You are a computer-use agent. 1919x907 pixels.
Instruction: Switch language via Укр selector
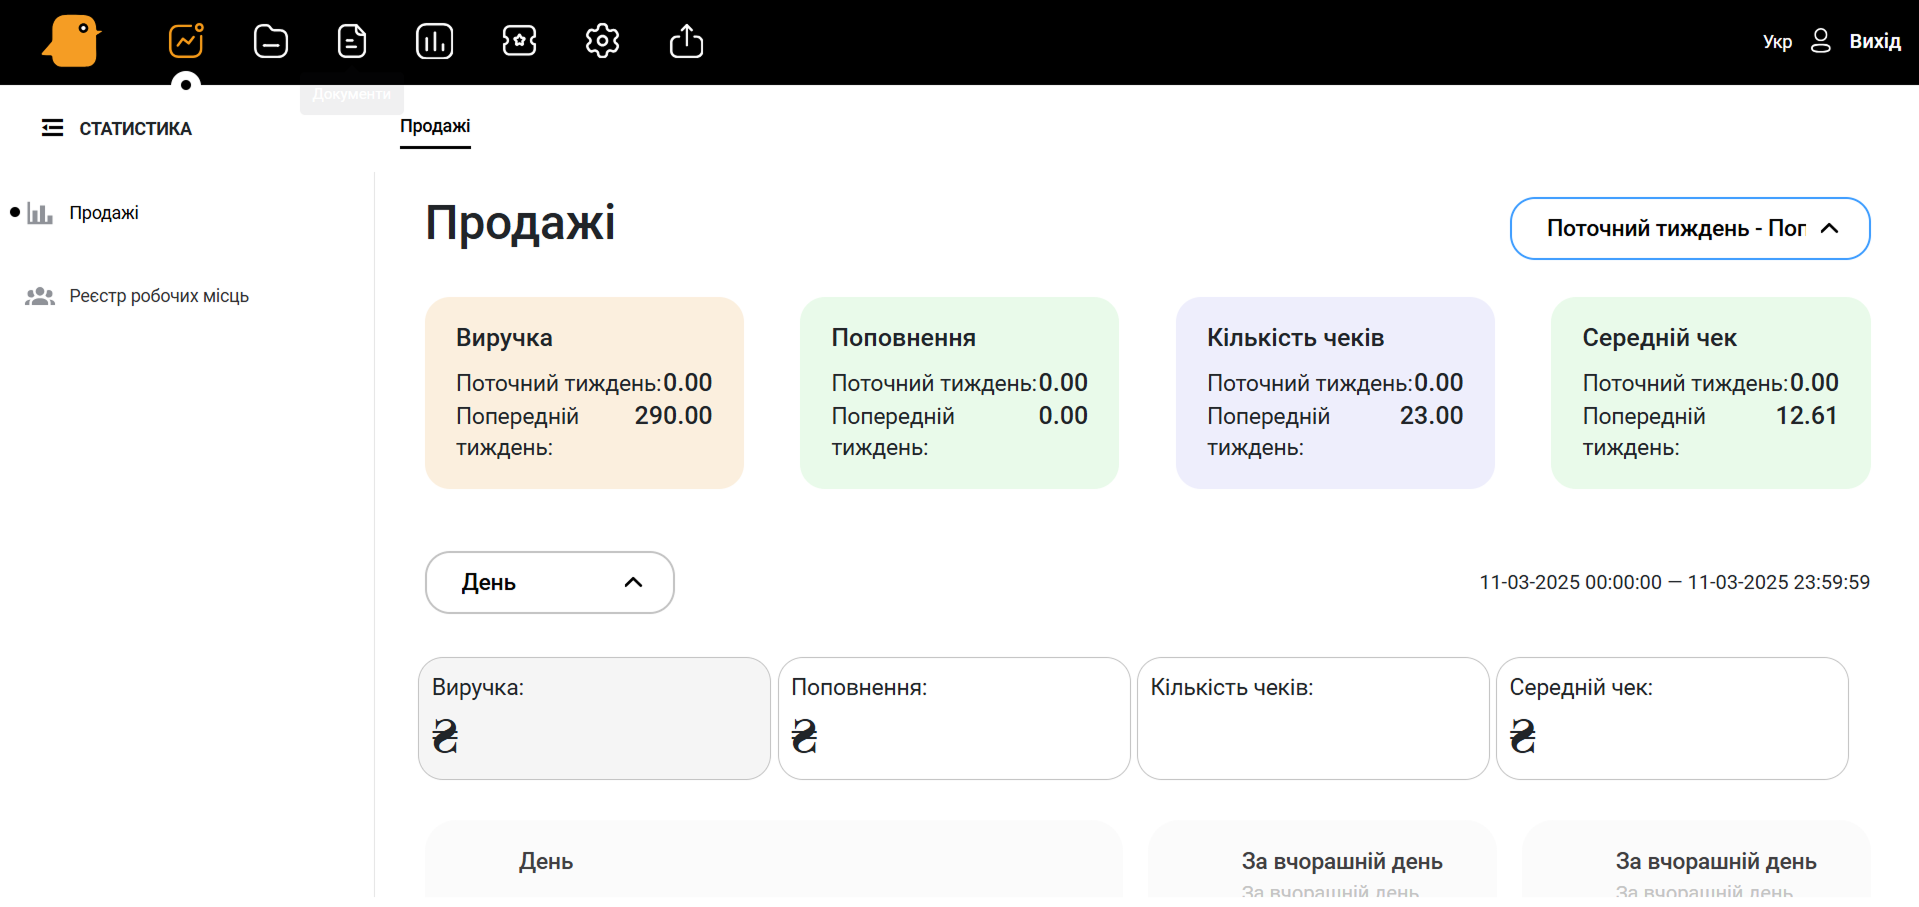pyautogui.click(x=1776, y=42)
